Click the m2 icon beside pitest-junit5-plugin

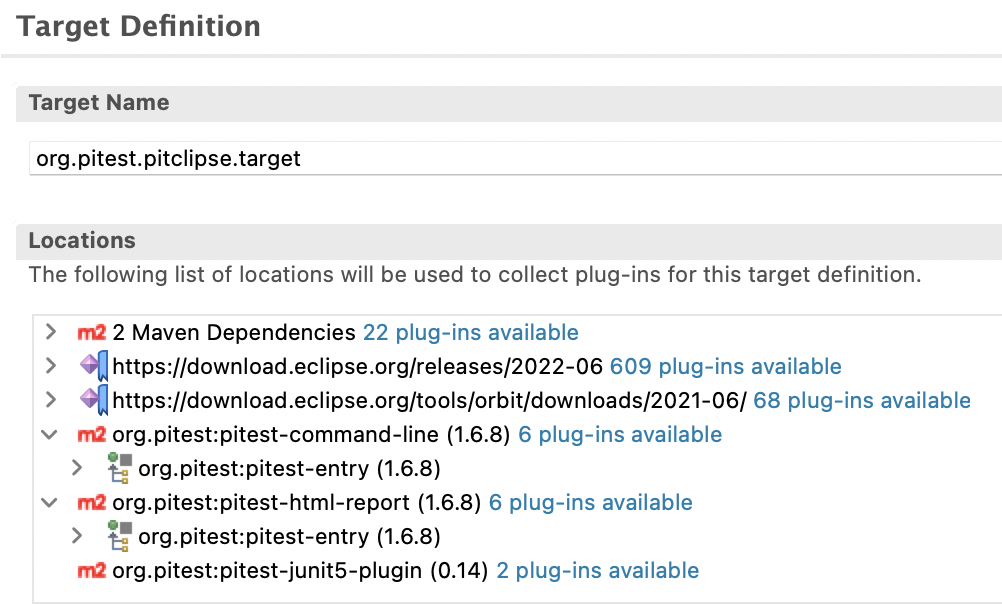point(91,570)
